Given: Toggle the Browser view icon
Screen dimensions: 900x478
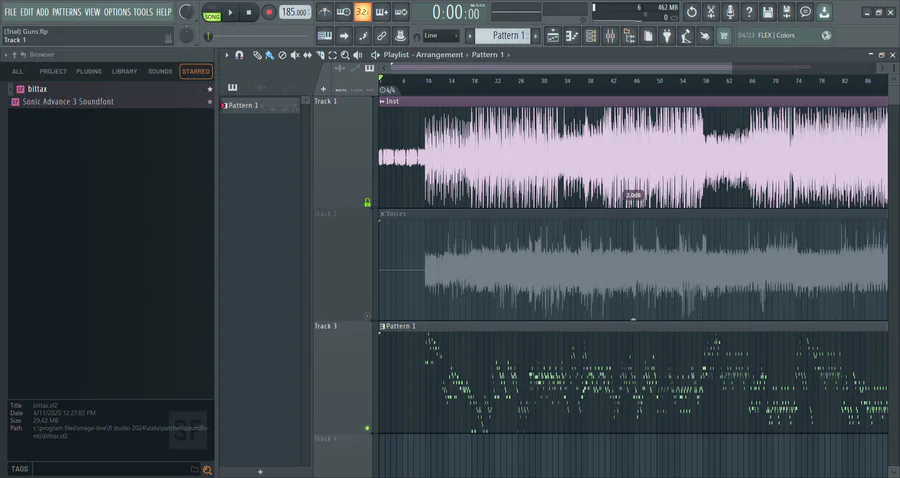Looking at the screenshot, I should [x=629, y=36].
